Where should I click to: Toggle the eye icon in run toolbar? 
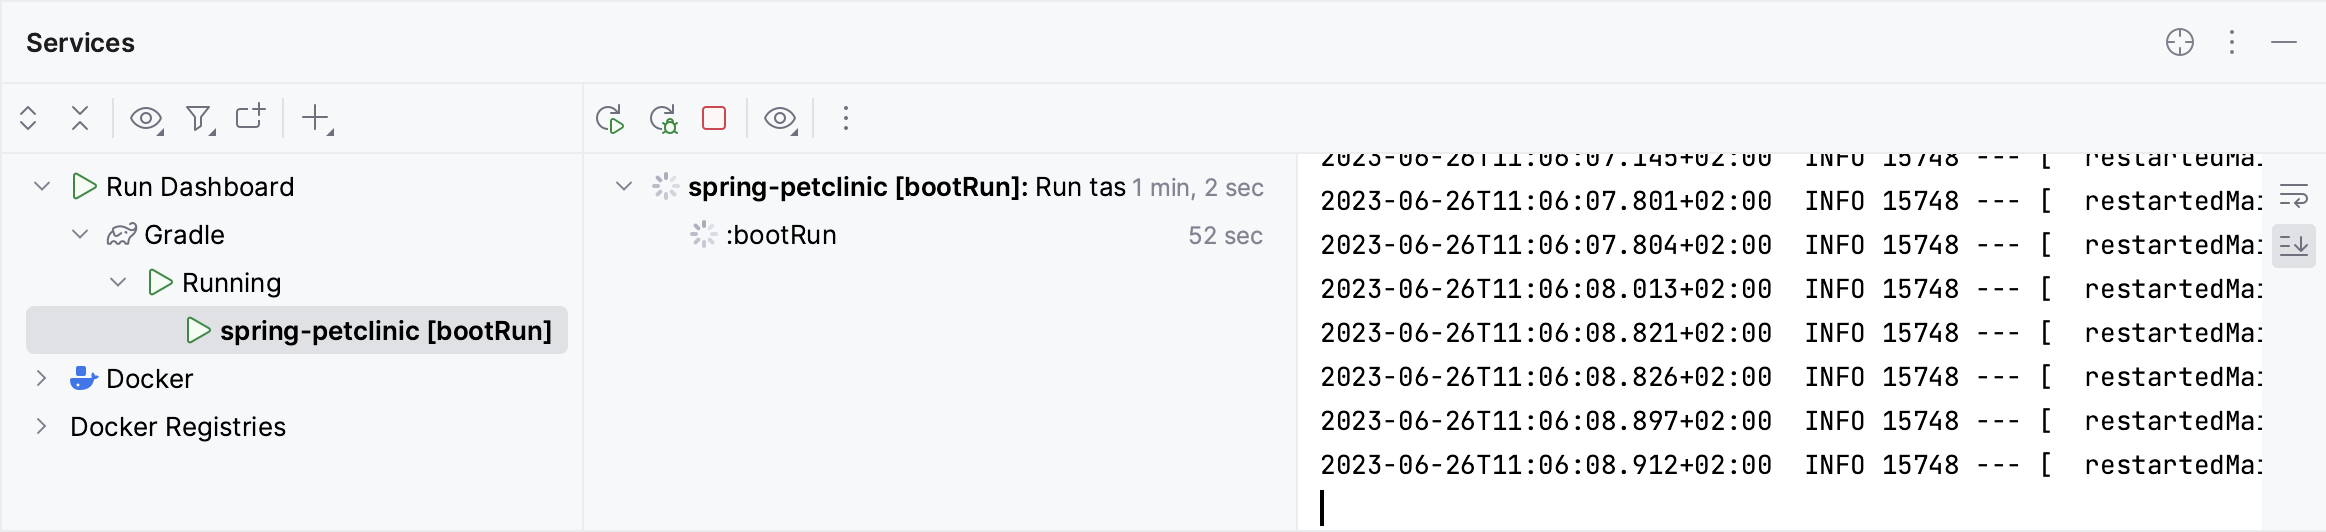tap(779, 119)
